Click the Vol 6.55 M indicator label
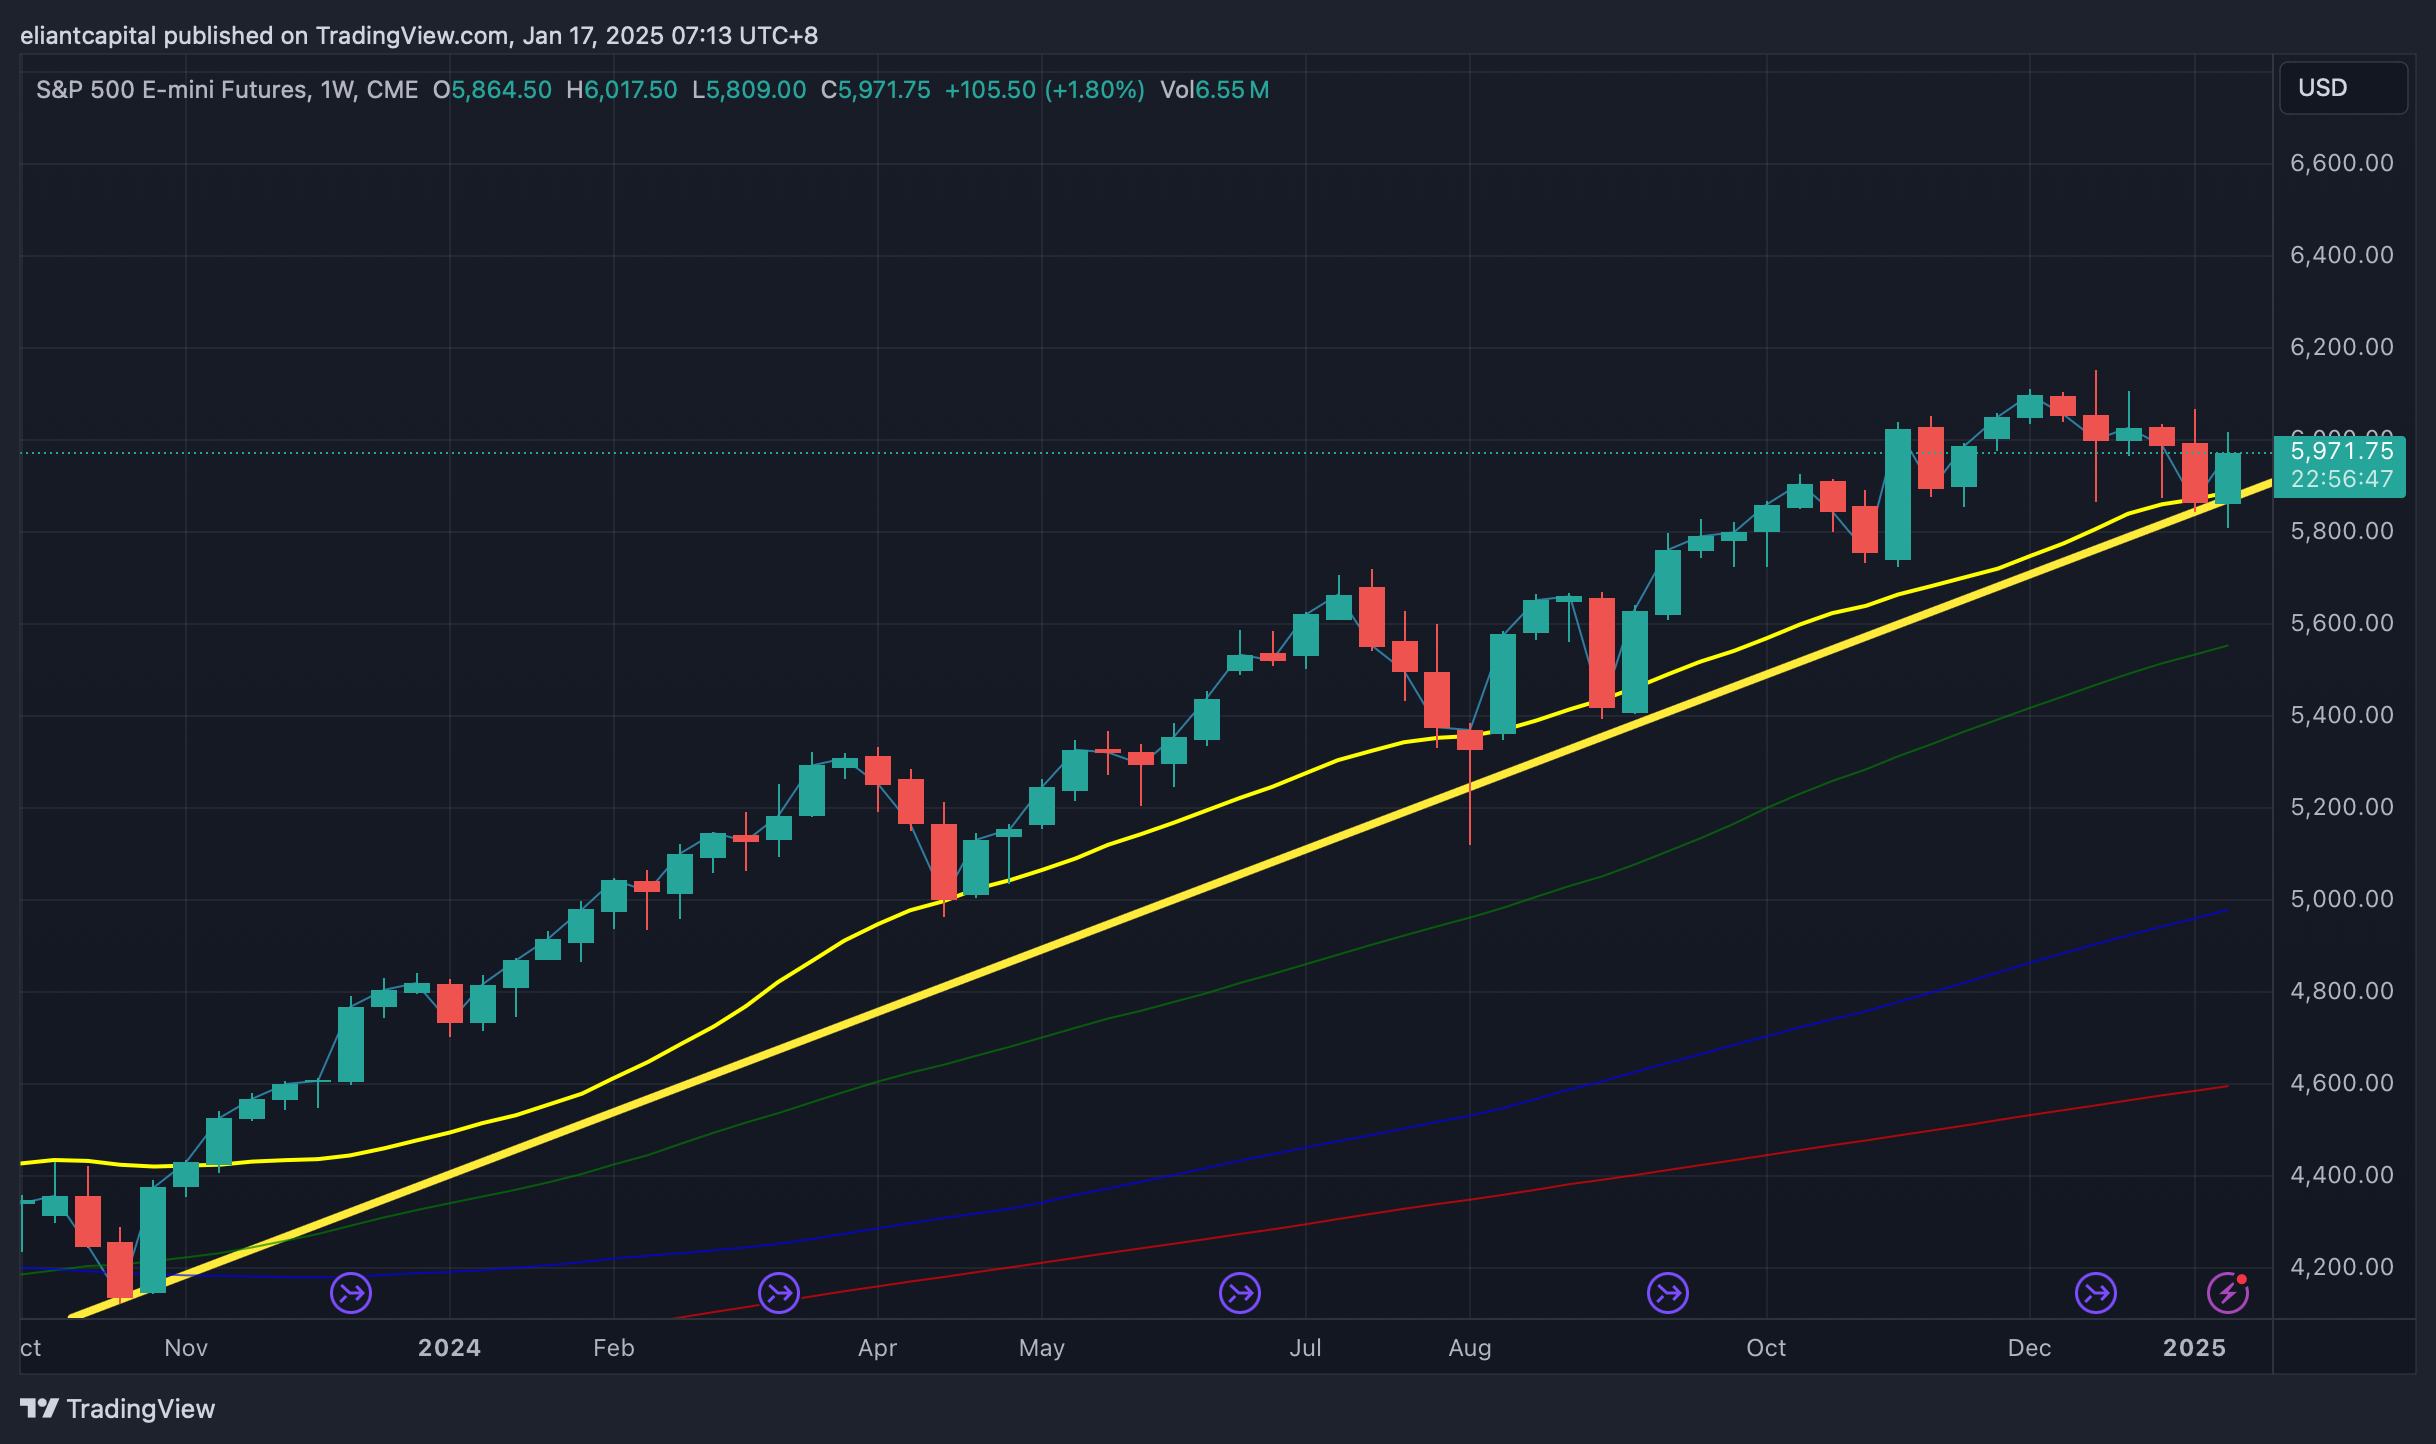The image size is (2436, 1444). 1214,90
